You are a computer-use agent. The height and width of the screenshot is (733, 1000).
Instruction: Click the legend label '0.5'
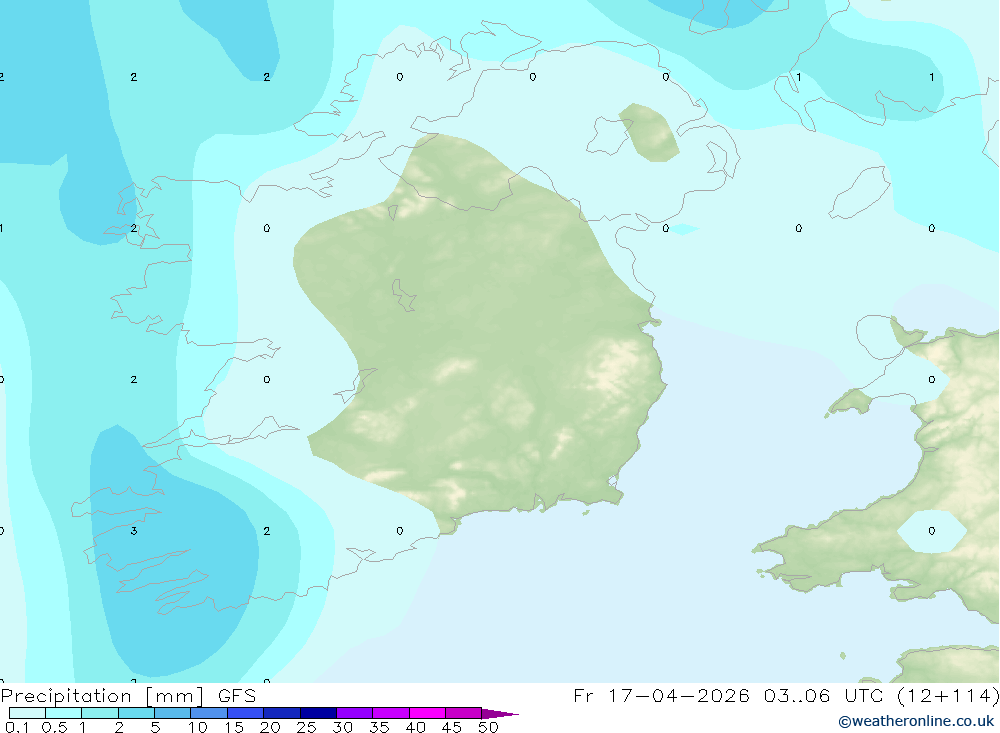point(54,727)
